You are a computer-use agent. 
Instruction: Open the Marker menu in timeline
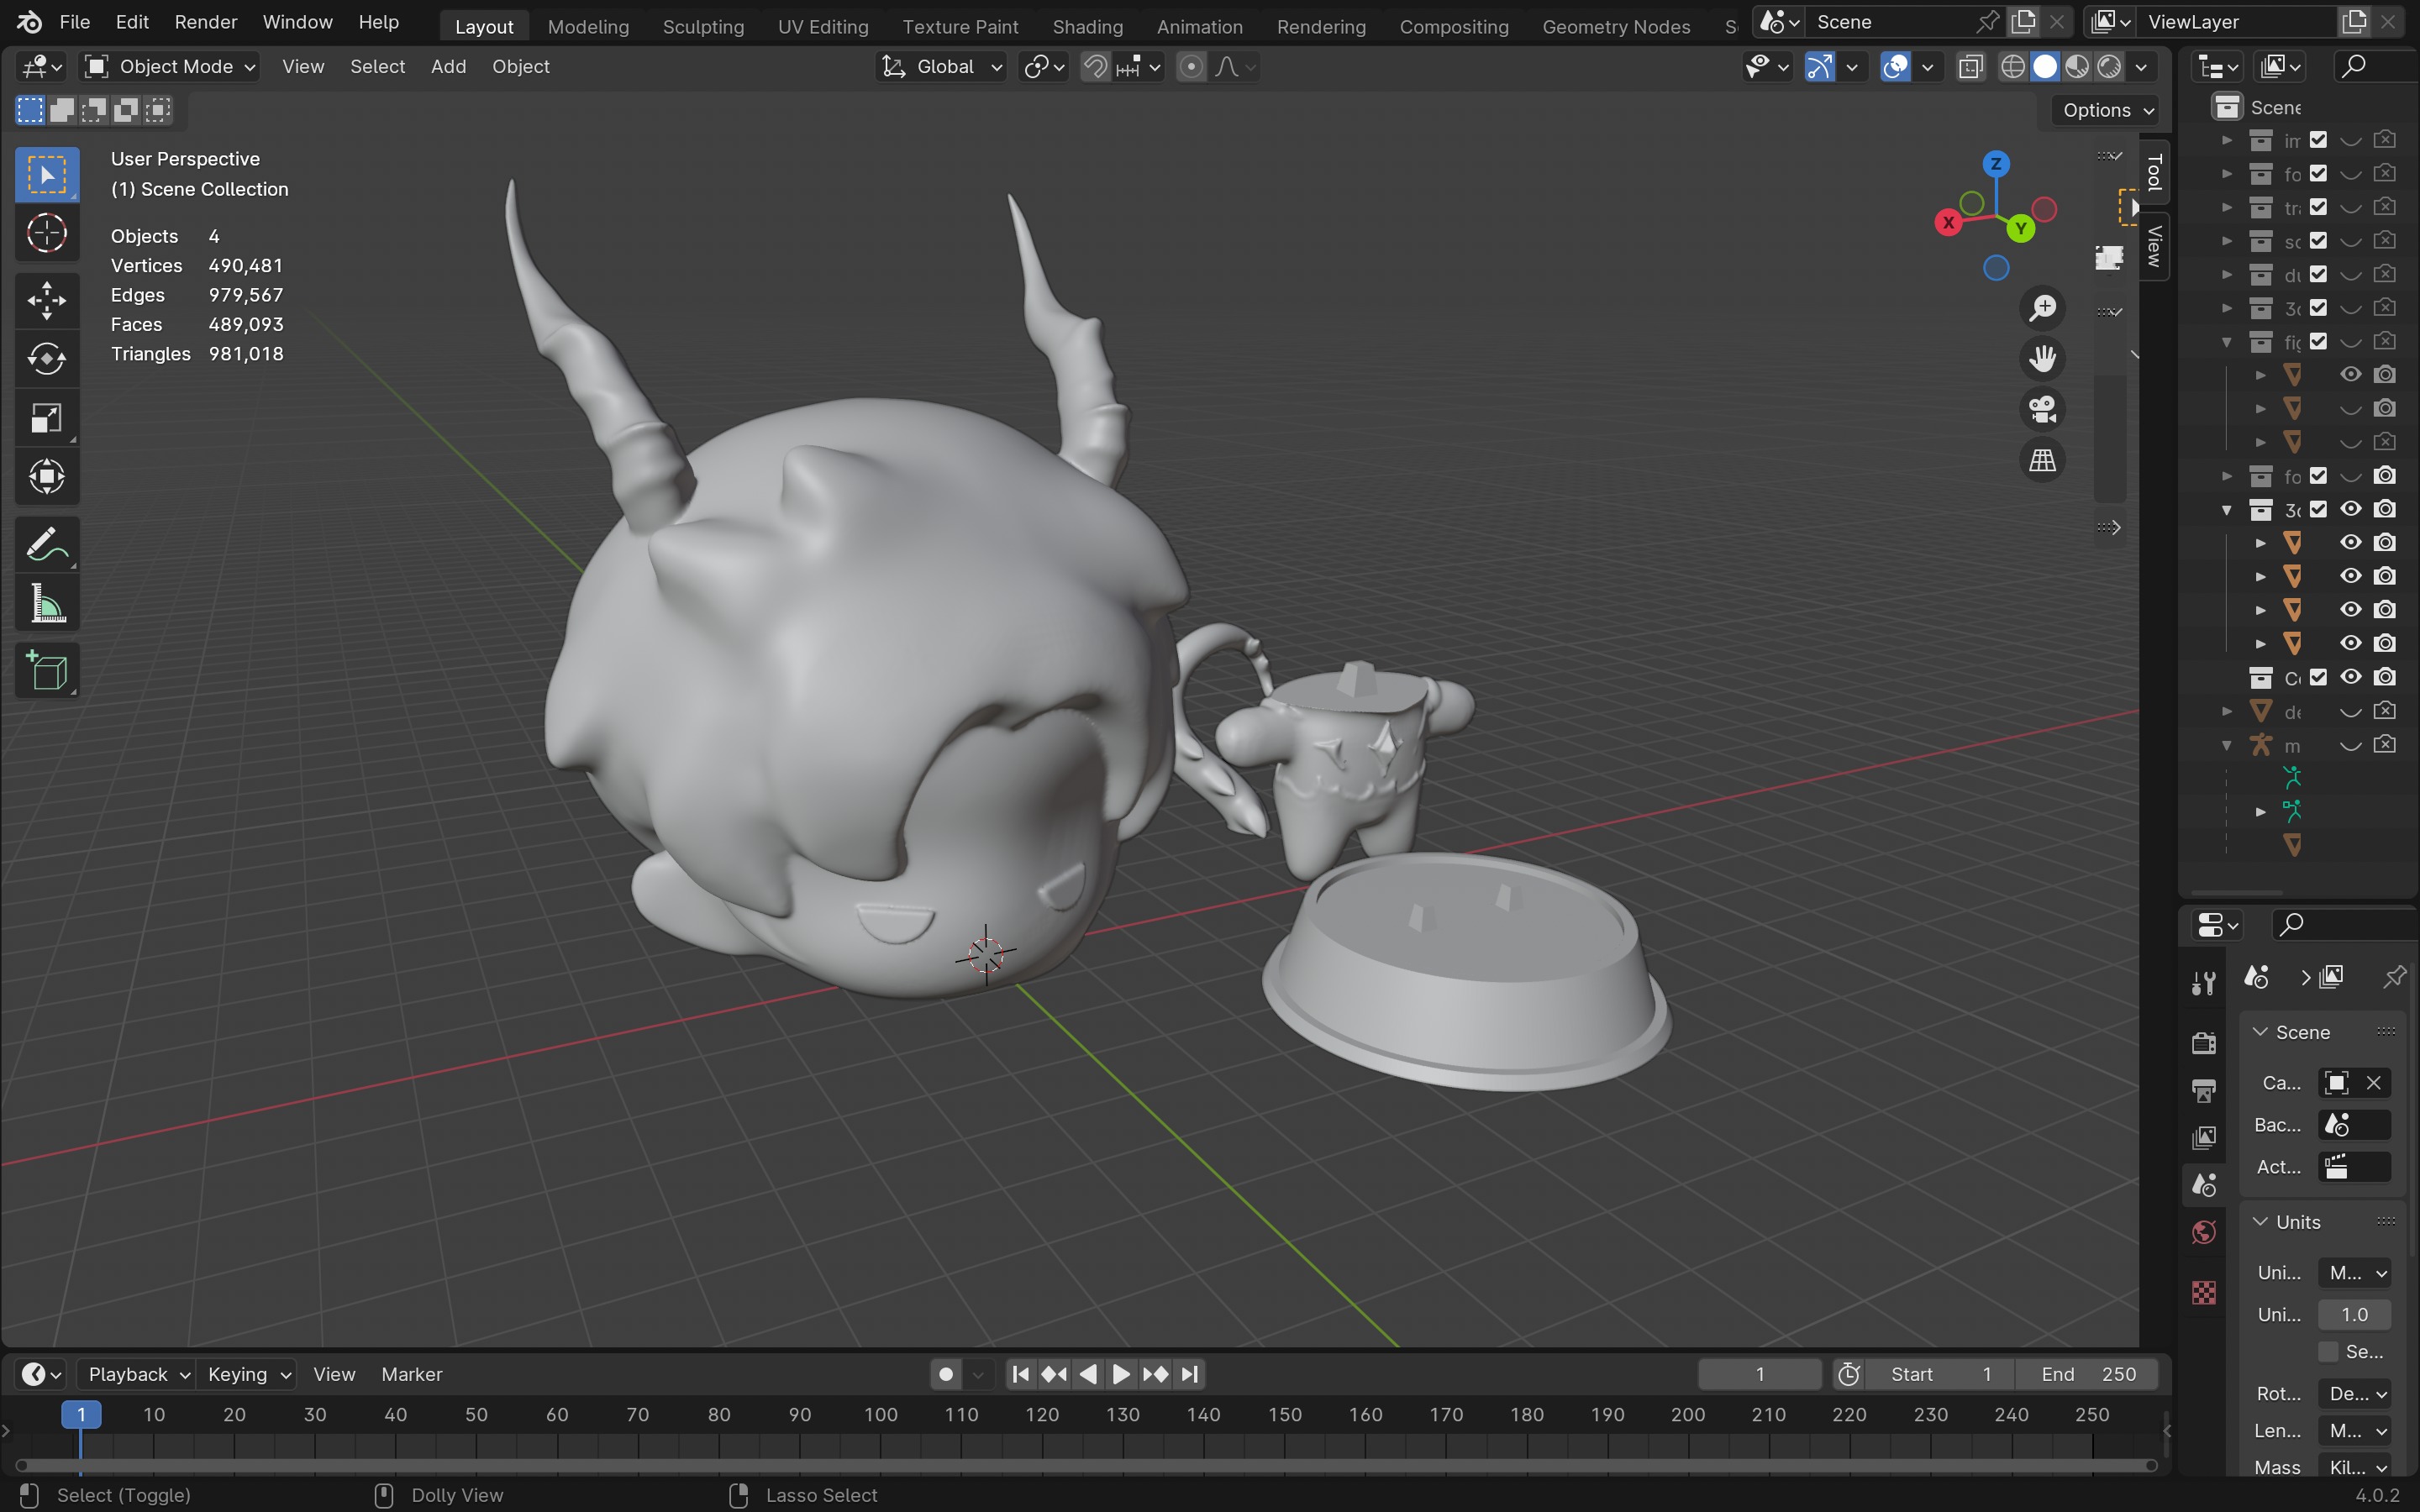411,1375
